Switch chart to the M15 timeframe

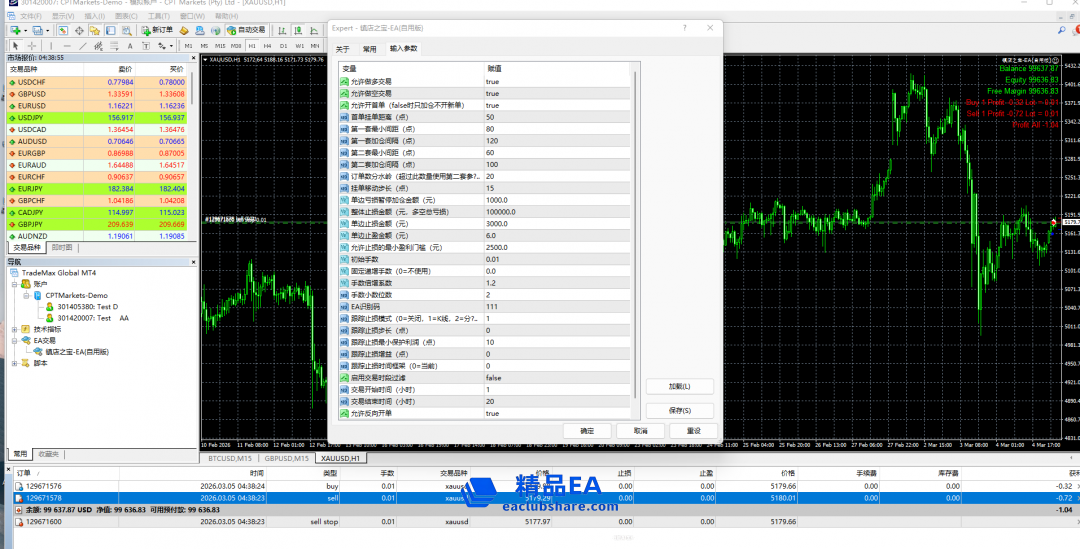point(219,46)
